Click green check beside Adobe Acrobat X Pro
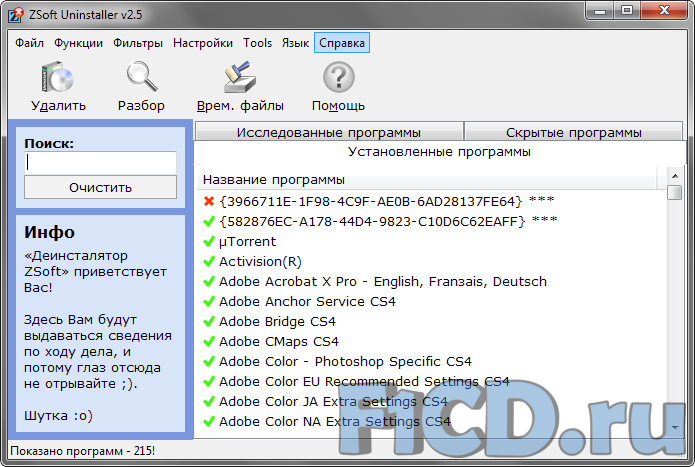 [208, 281]
